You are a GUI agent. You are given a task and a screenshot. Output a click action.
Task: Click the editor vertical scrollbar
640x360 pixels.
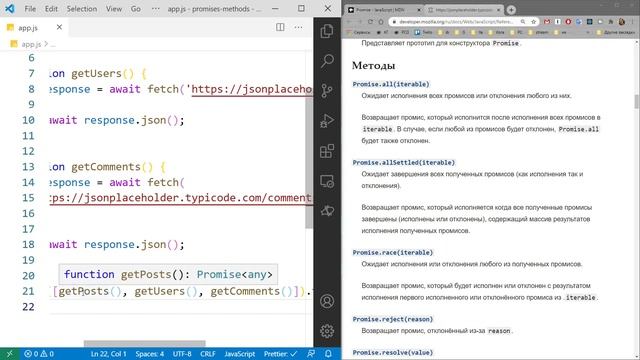[x=309, y=162]
